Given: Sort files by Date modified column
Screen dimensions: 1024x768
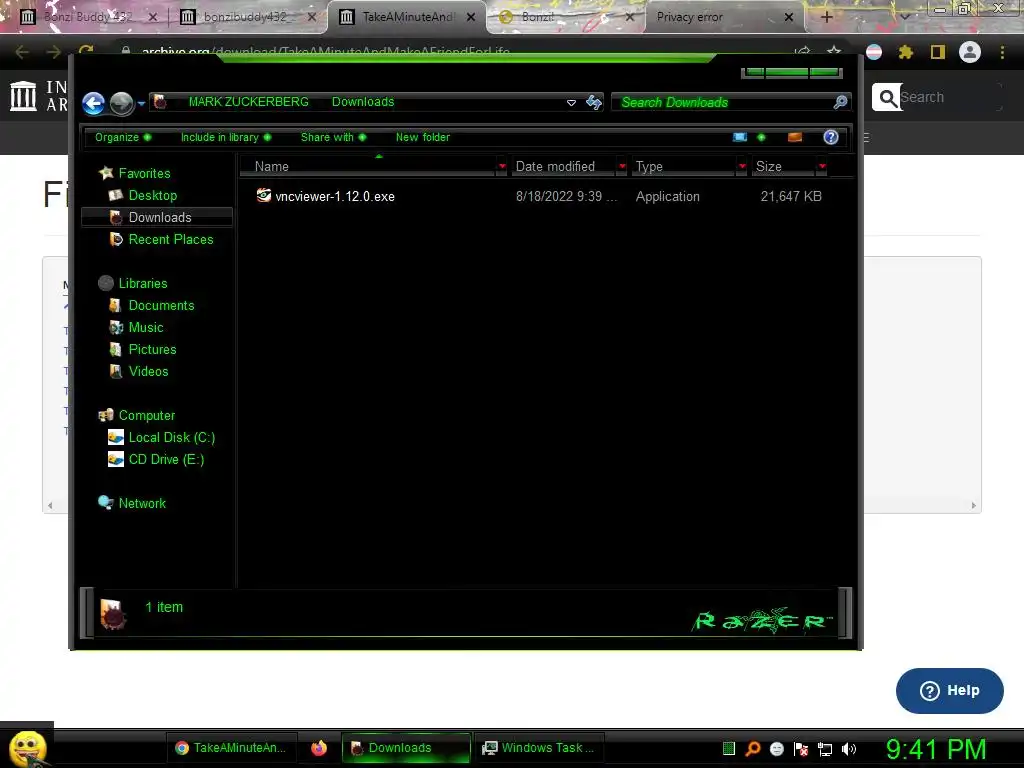Looking at the screenshot, I should click(x=564, y=167).
